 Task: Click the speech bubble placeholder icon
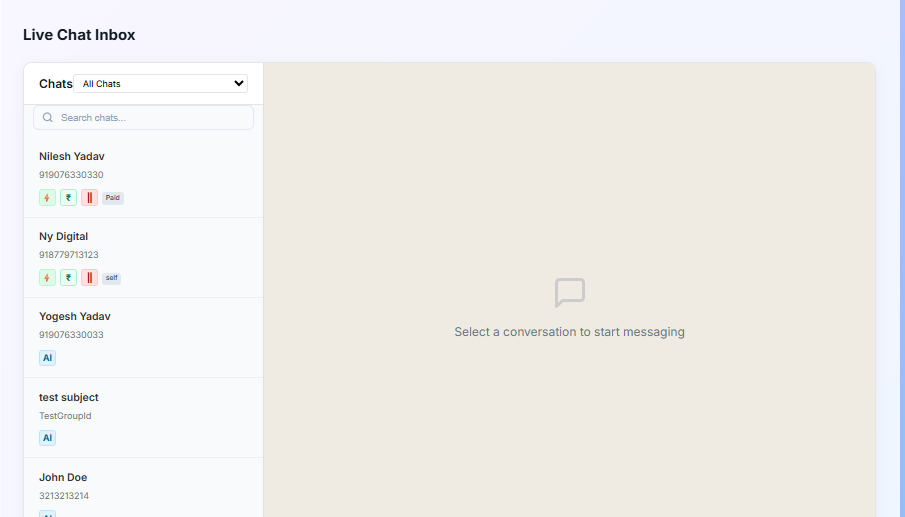[570, 293]
